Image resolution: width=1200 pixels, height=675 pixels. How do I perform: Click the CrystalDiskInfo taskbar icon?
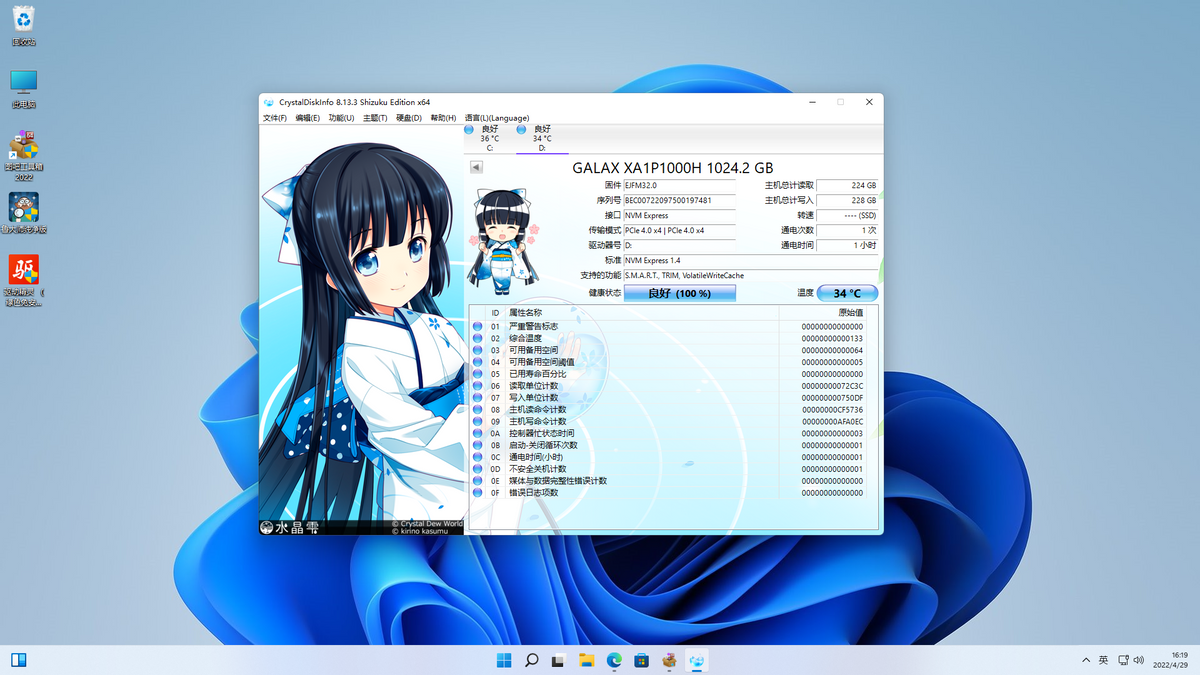[697, 660]
